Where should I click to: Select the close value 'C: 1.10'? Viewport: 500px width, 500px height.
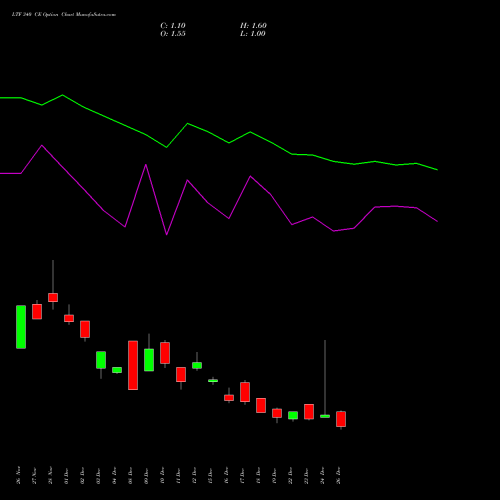[x=173, y=26]
